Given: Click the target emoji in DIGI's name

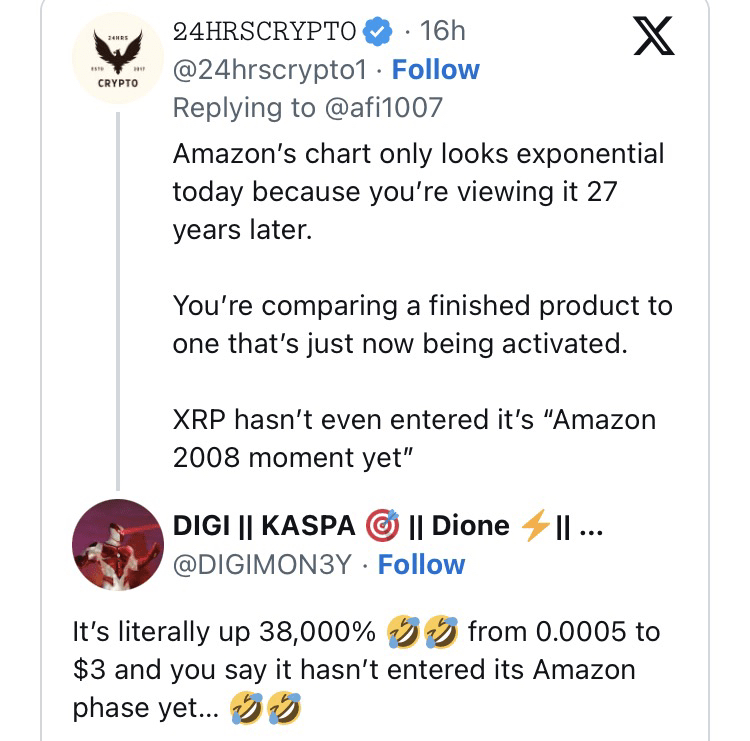Looking at the screenshot, I should [382, 526].
